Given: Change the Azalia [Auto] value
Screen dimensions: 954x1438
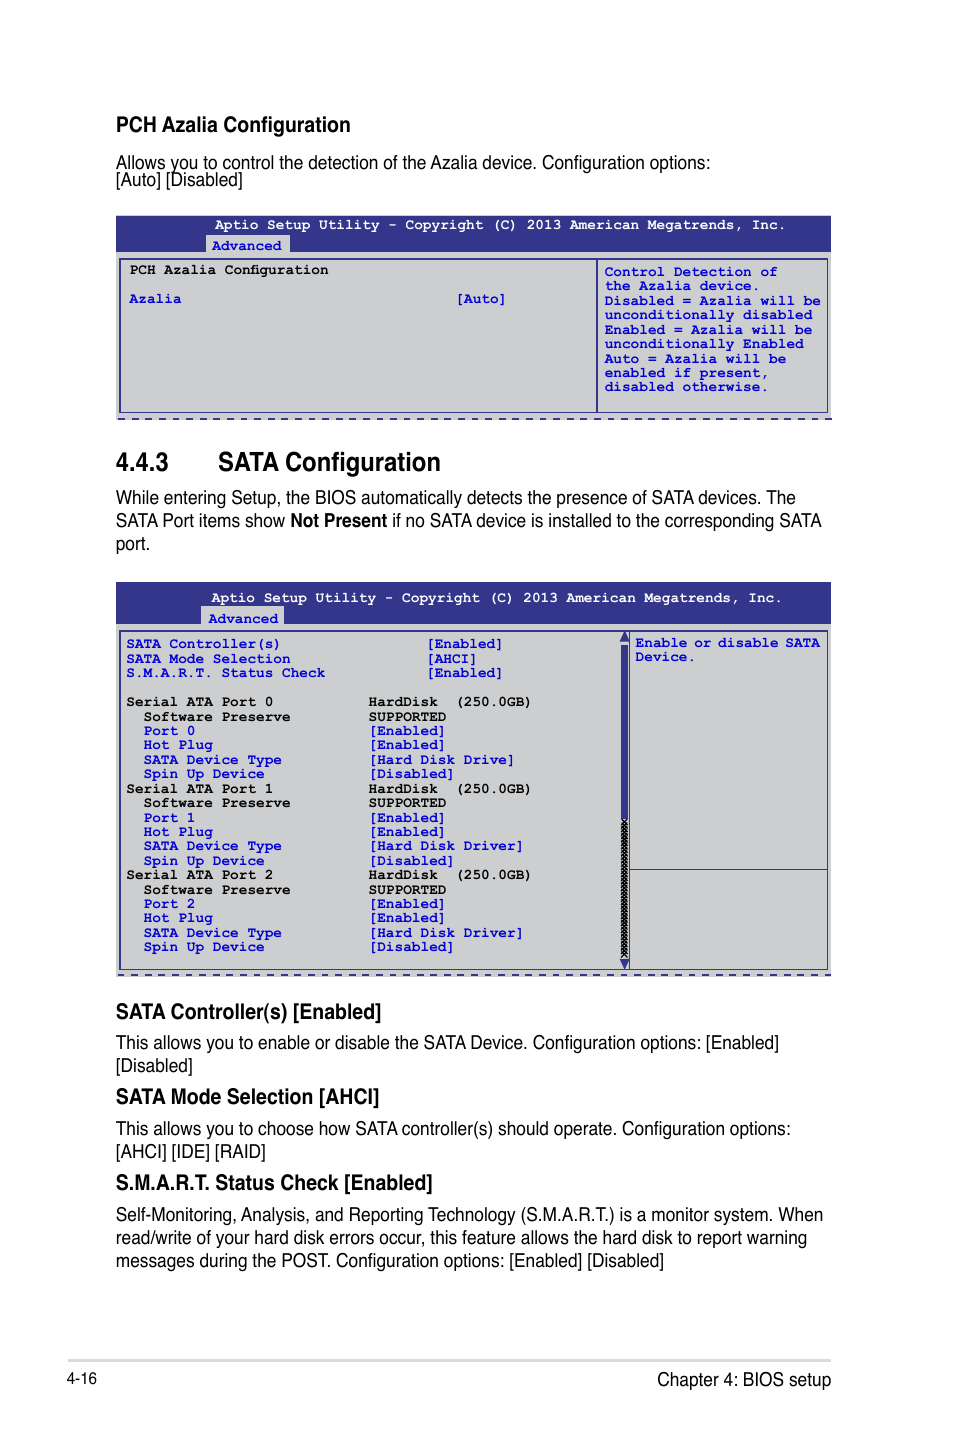Looking at the screenshot, I should click(x=481, y=299).
